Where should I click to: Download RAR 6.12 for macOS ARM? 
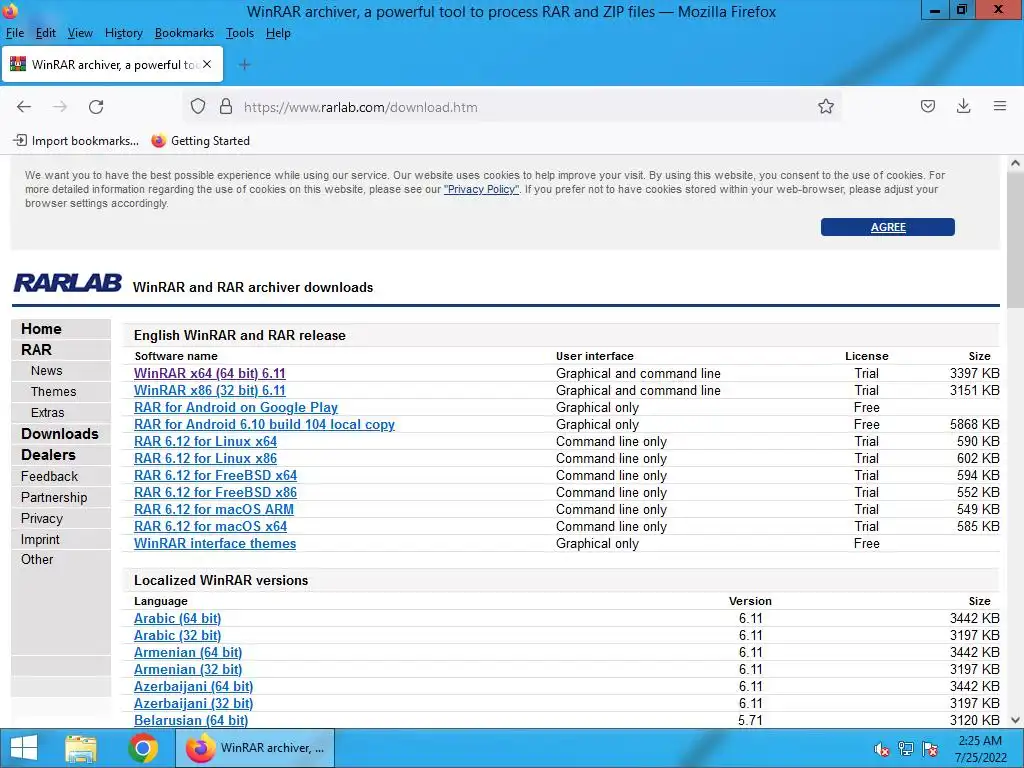(214, 509)
